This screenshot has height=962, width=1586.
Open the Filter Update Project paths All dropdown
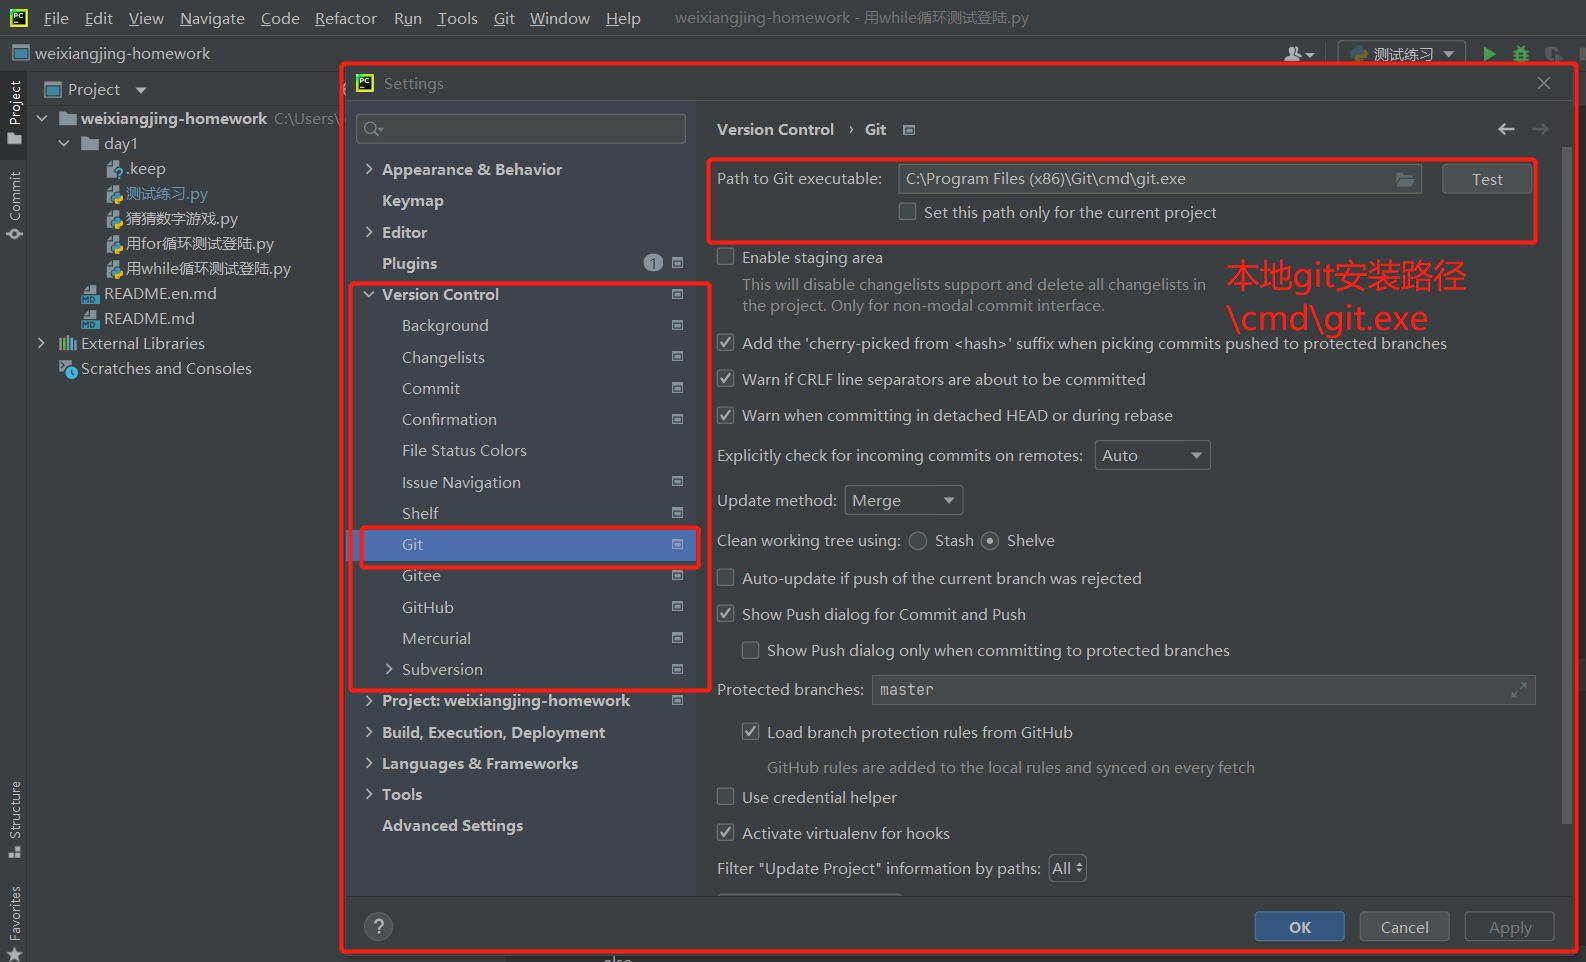1067,868
